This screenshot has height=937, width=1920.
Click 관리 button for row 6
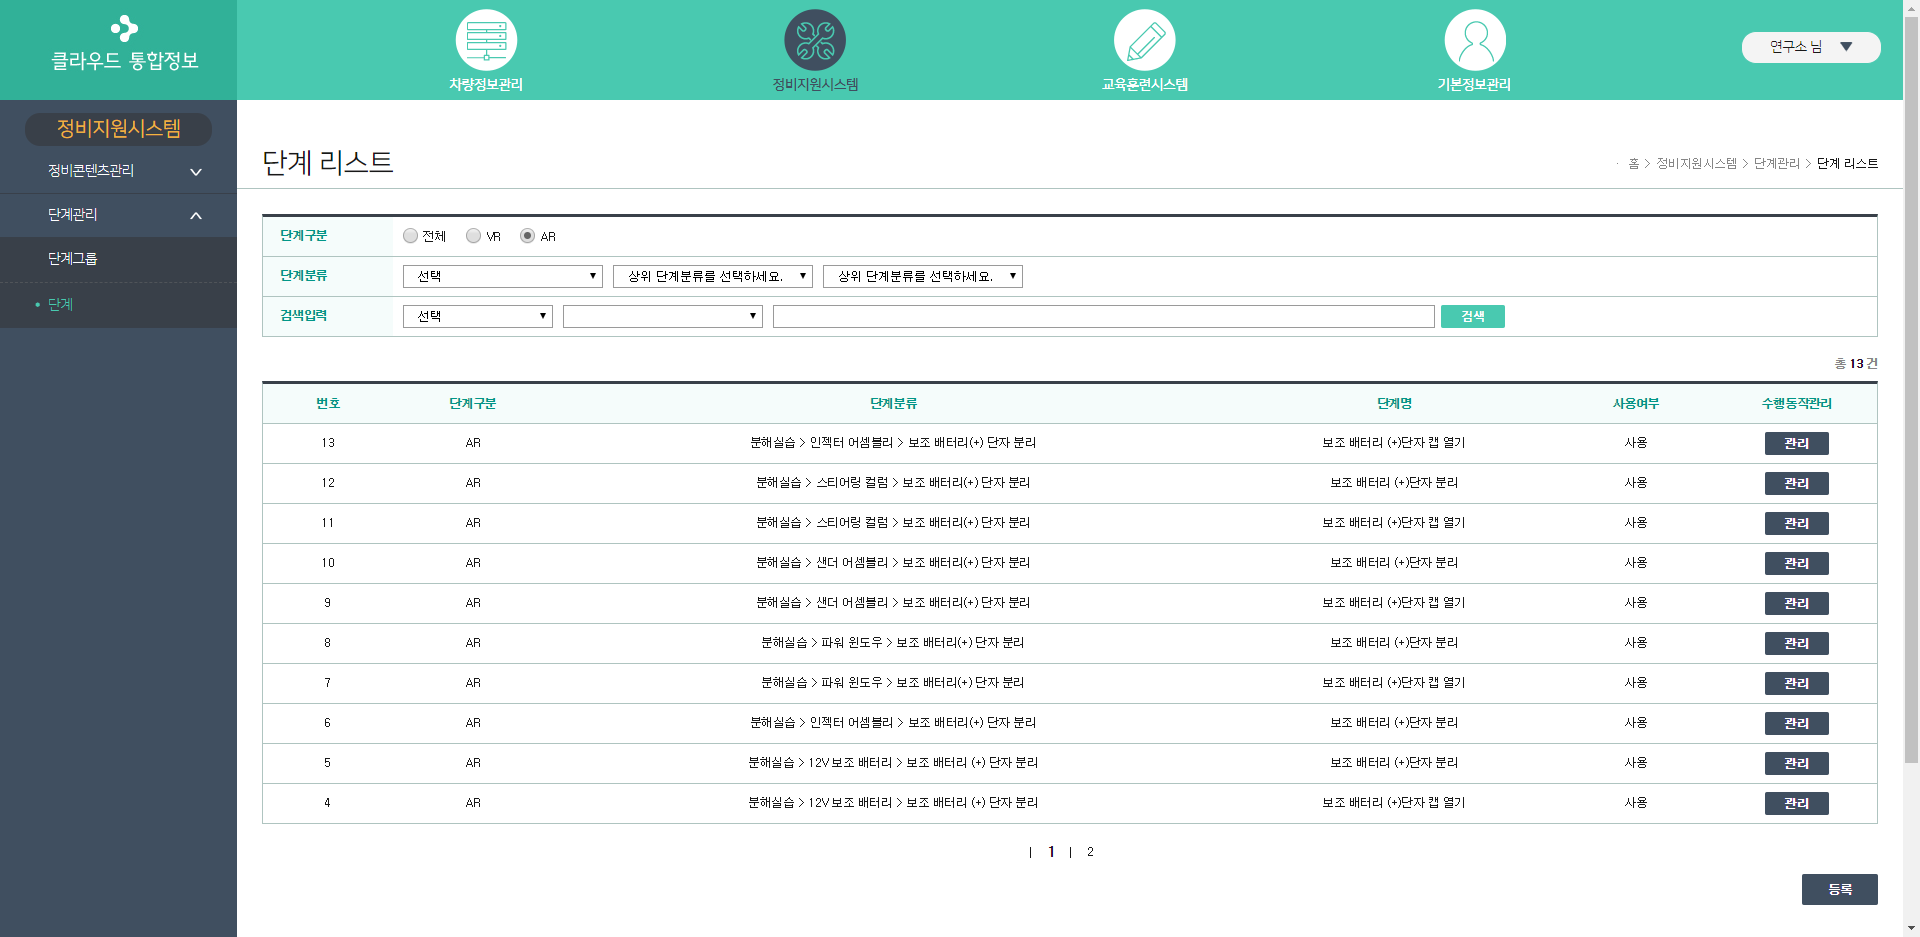coord(1797,723)
